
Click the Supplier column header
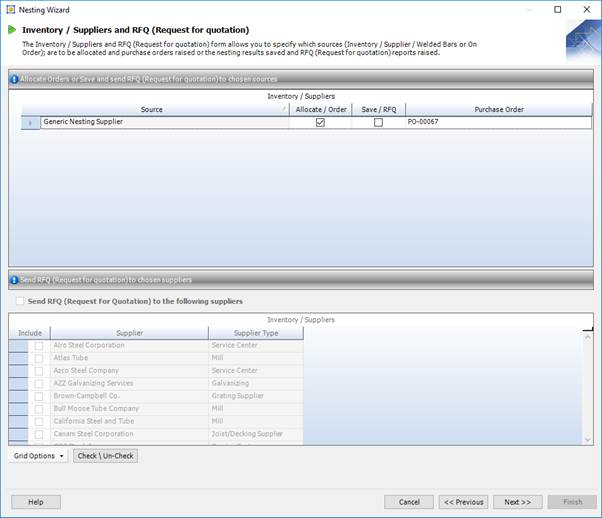tap(129, 333)
